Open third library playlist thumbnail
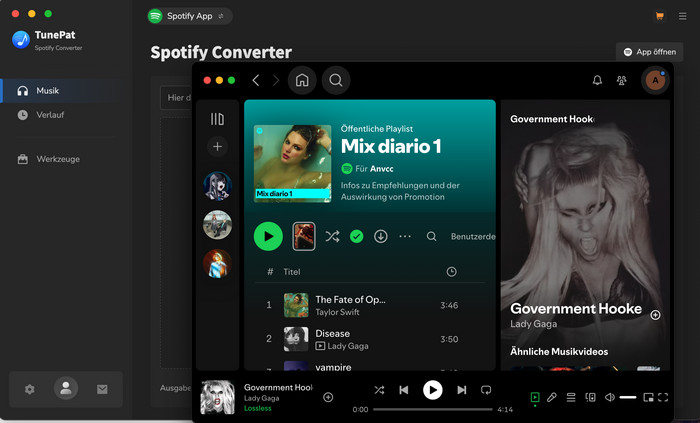 217,263
